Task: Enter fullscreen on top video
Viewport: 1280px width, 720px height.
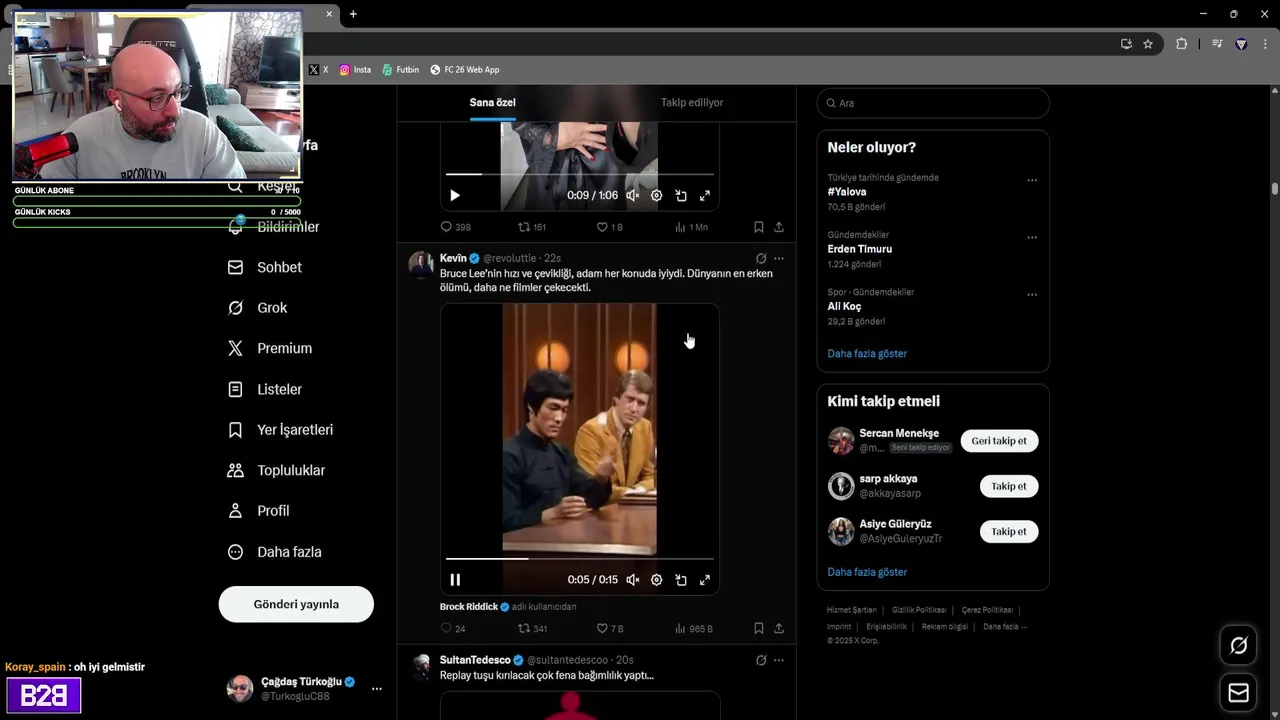Action: (x=705, y=196)
